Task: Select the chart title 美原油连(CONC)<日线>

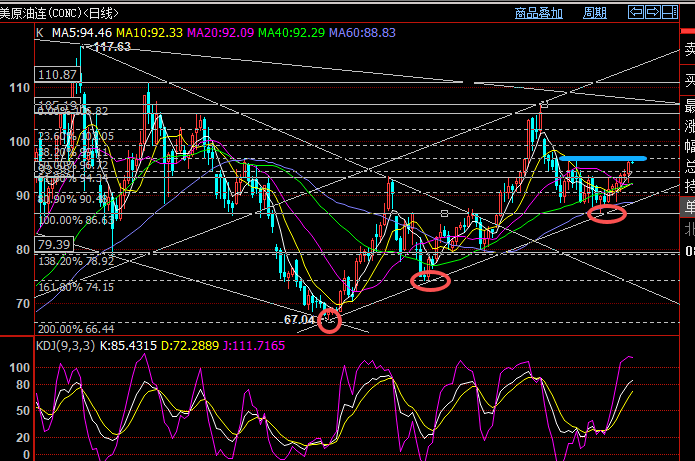Action: pyautogui.click(x=59, y=13)
